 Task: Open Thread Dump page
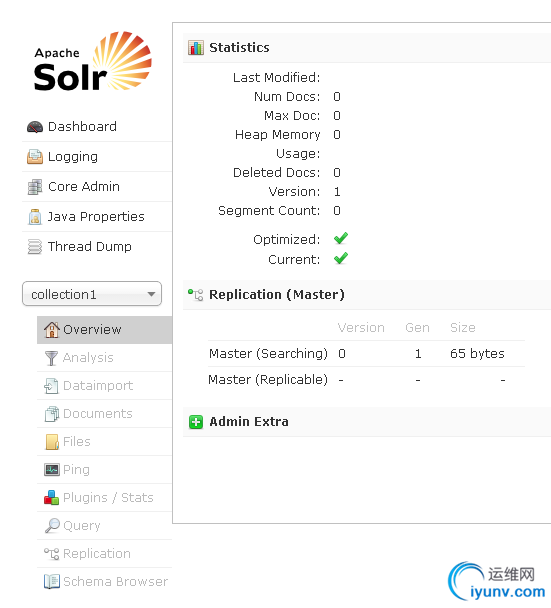[97, 247]
